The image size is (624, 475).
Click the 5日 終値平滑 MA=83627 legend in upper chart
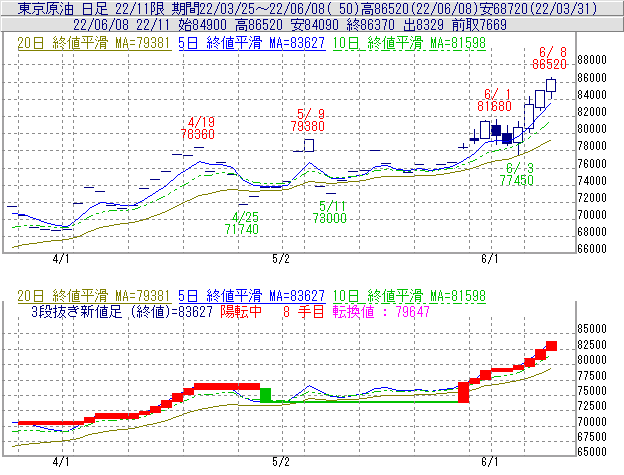click(252, 43)
